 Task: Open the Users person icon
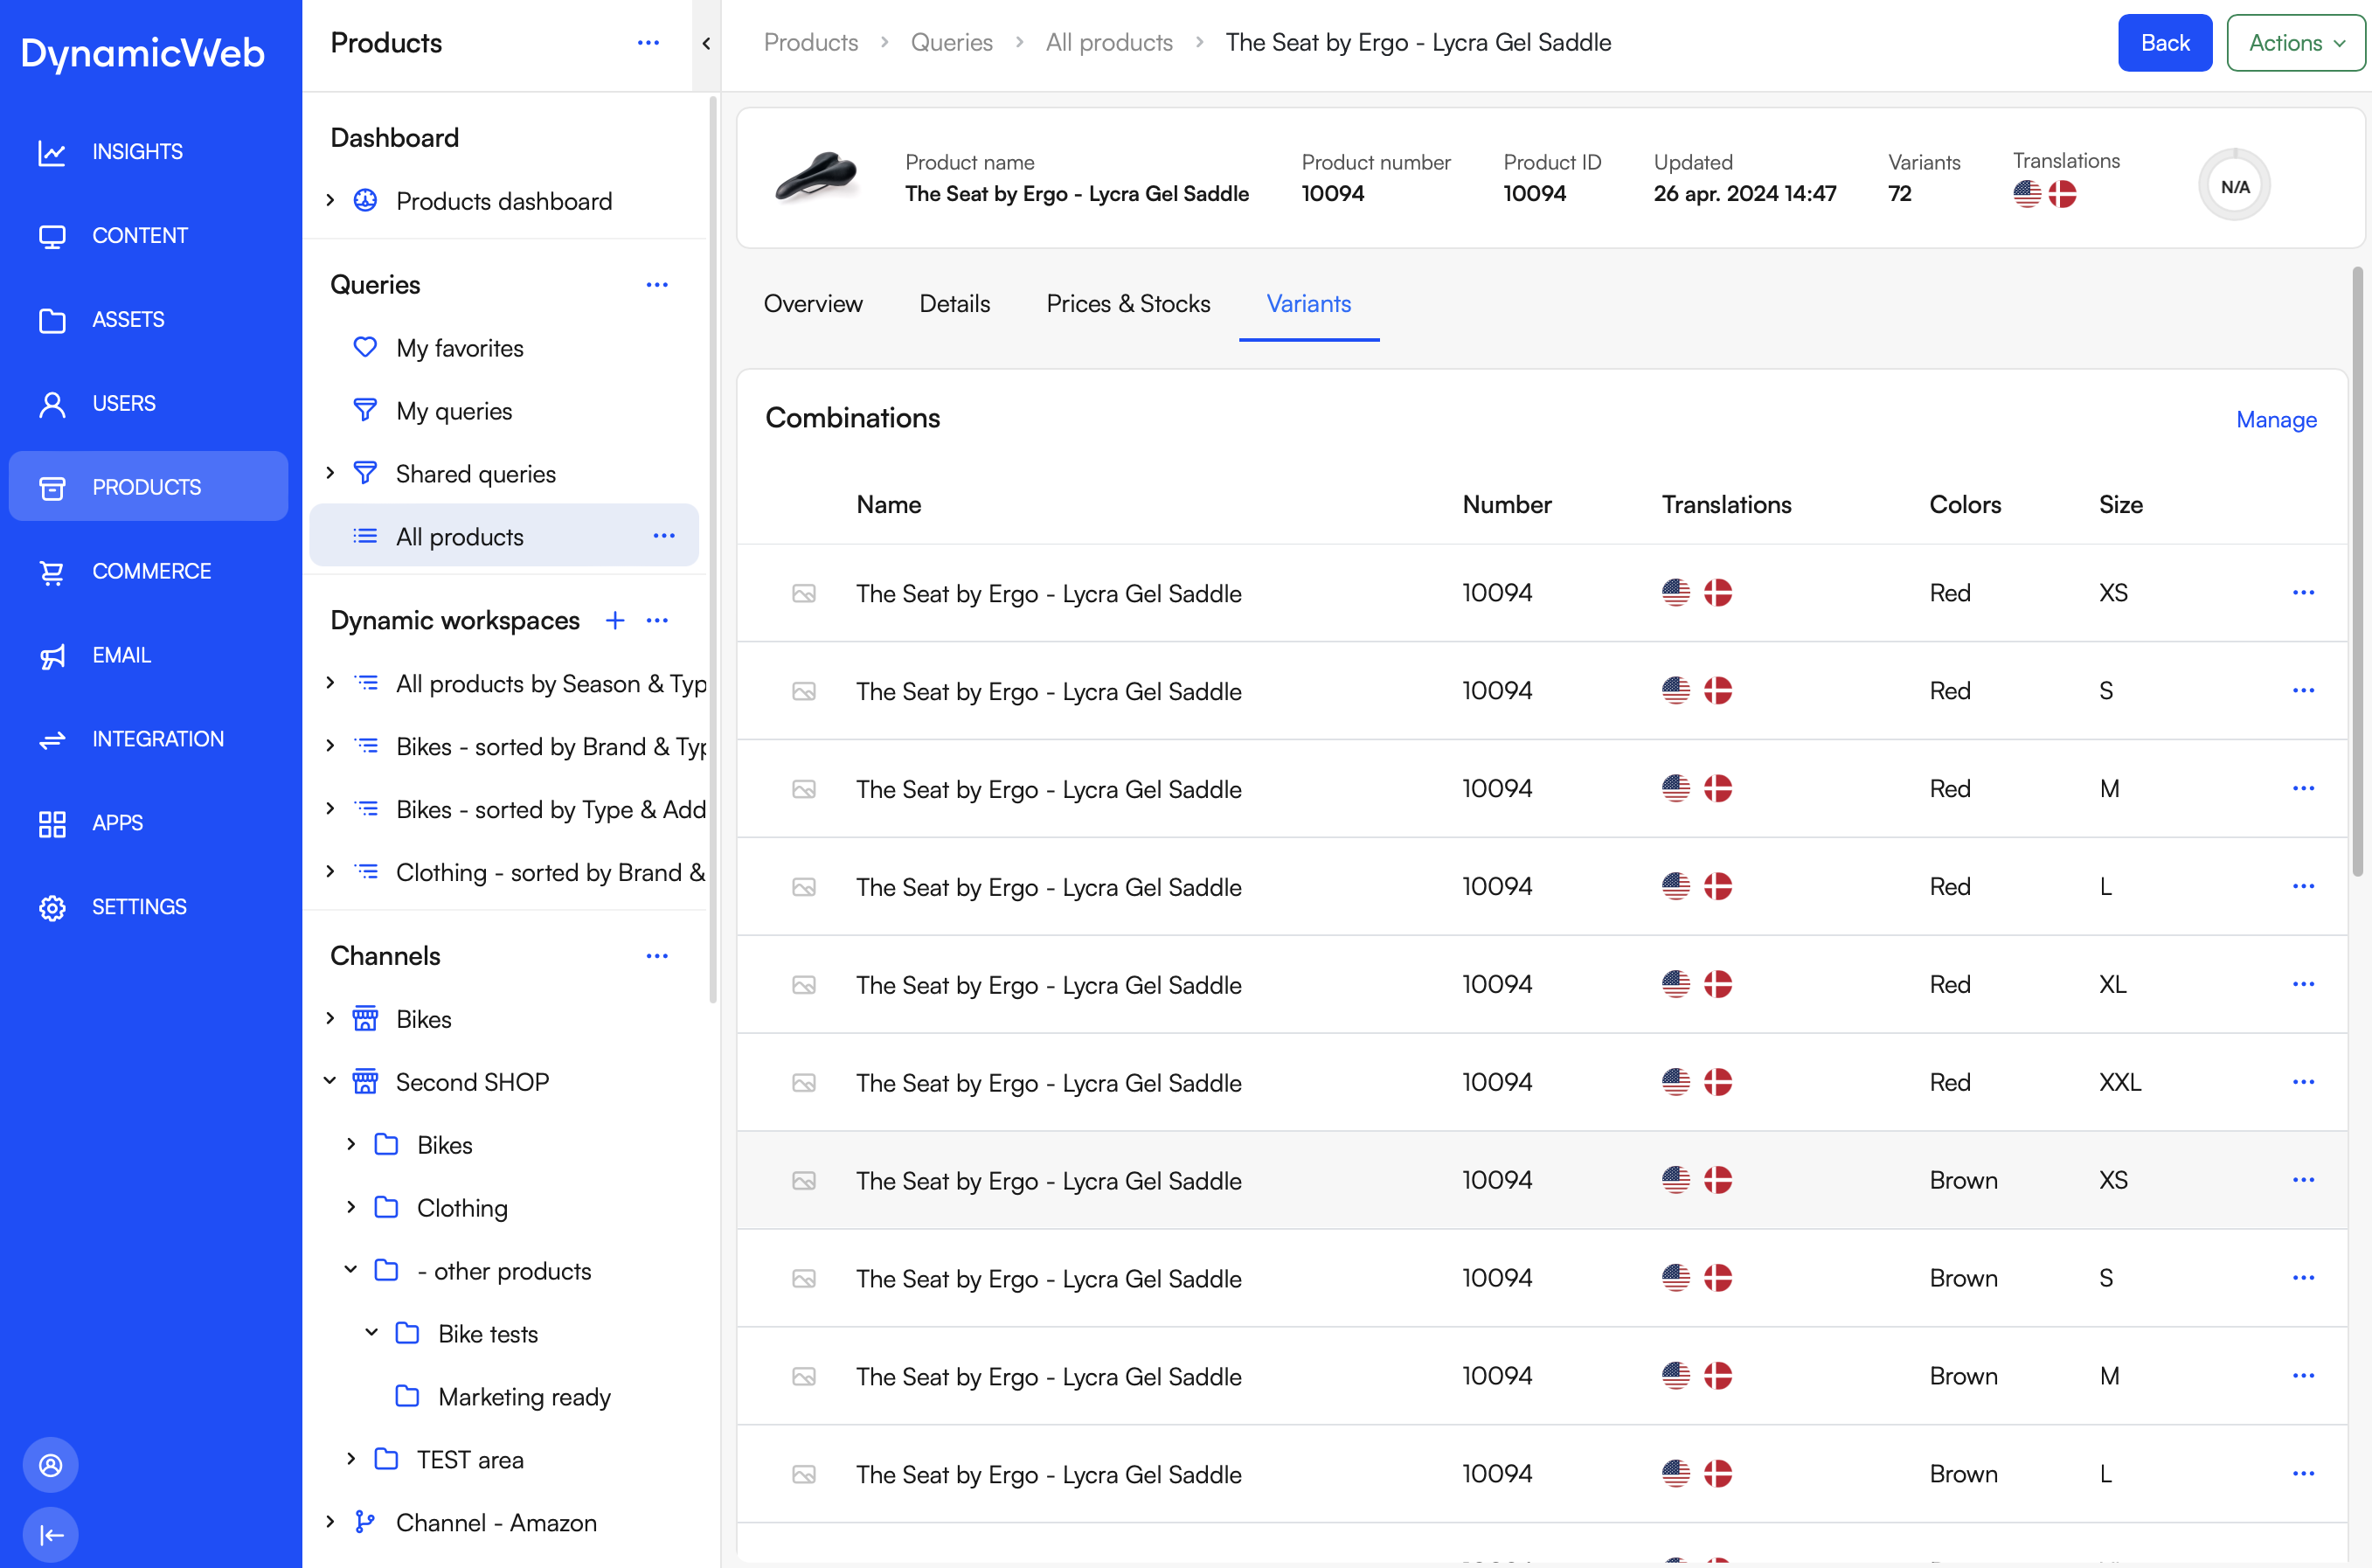[52, 404]
